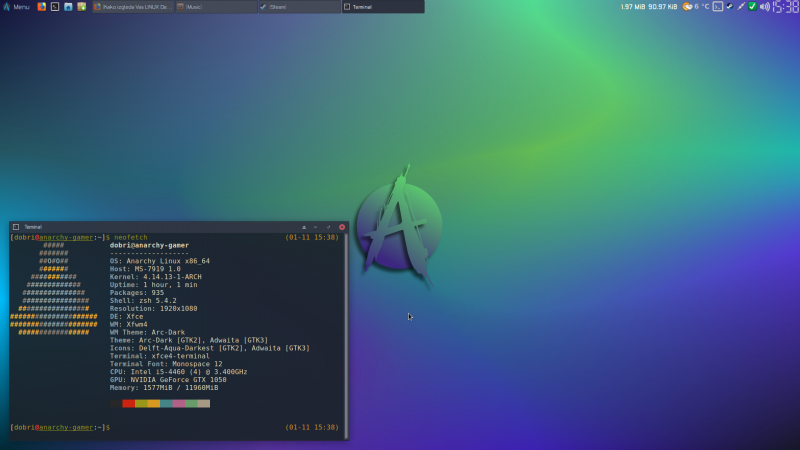Click the "Host: MS-7919 1.0" line
This screenshot has width=800, height=450.
(145, 269)
